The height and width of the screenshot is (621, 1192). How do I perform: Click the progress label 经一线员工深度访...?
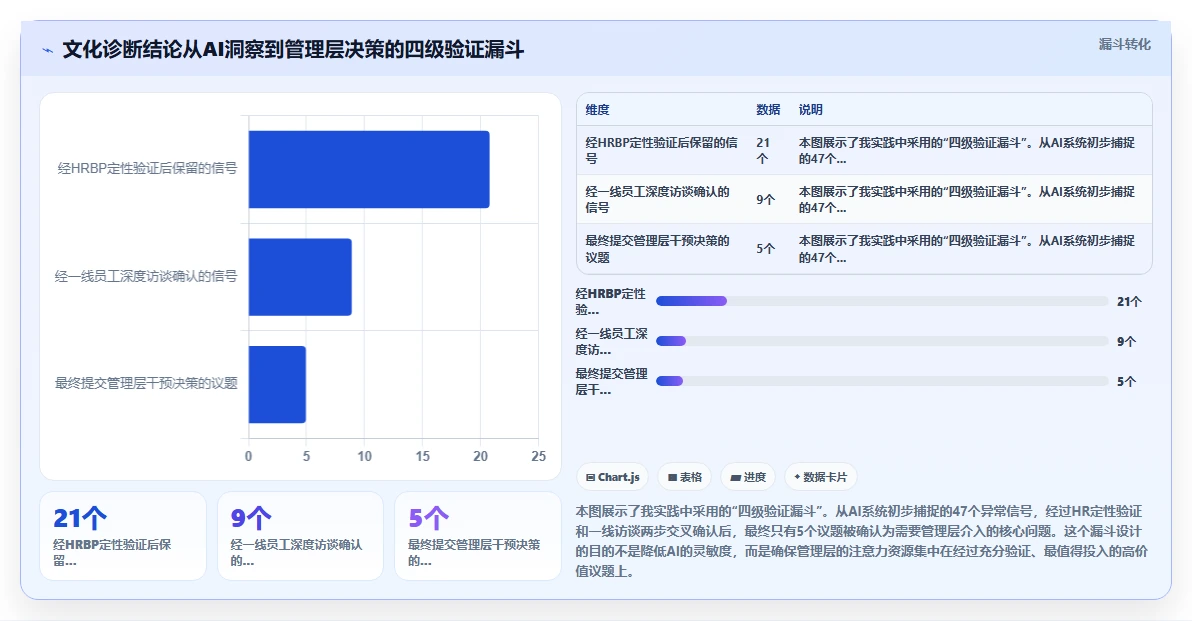(611, 341)
